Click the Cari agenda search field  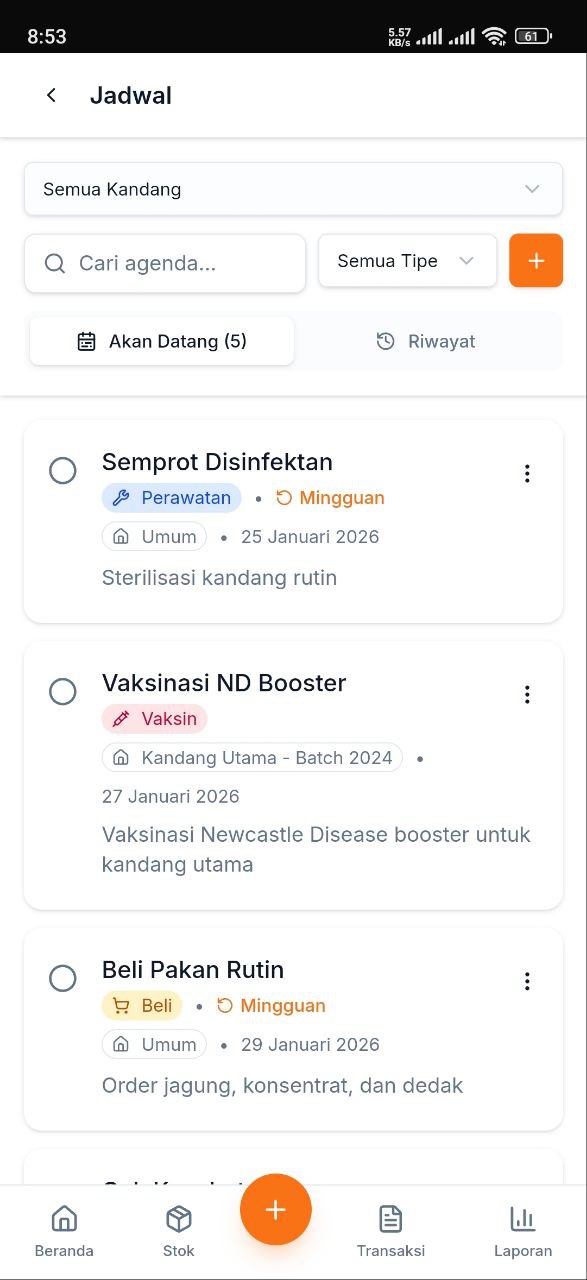[x=165, y=263]
